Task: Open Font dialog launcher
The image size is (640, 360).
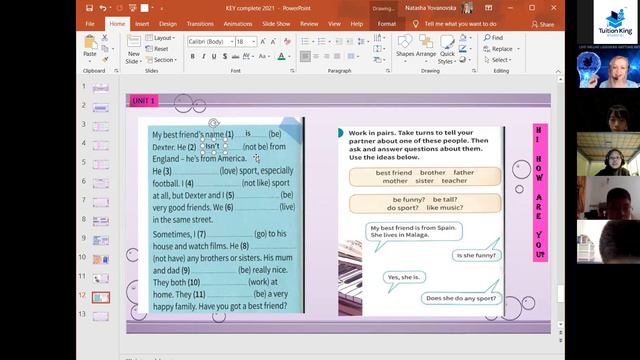Action: pyautogui.click(x=292, y=71)
